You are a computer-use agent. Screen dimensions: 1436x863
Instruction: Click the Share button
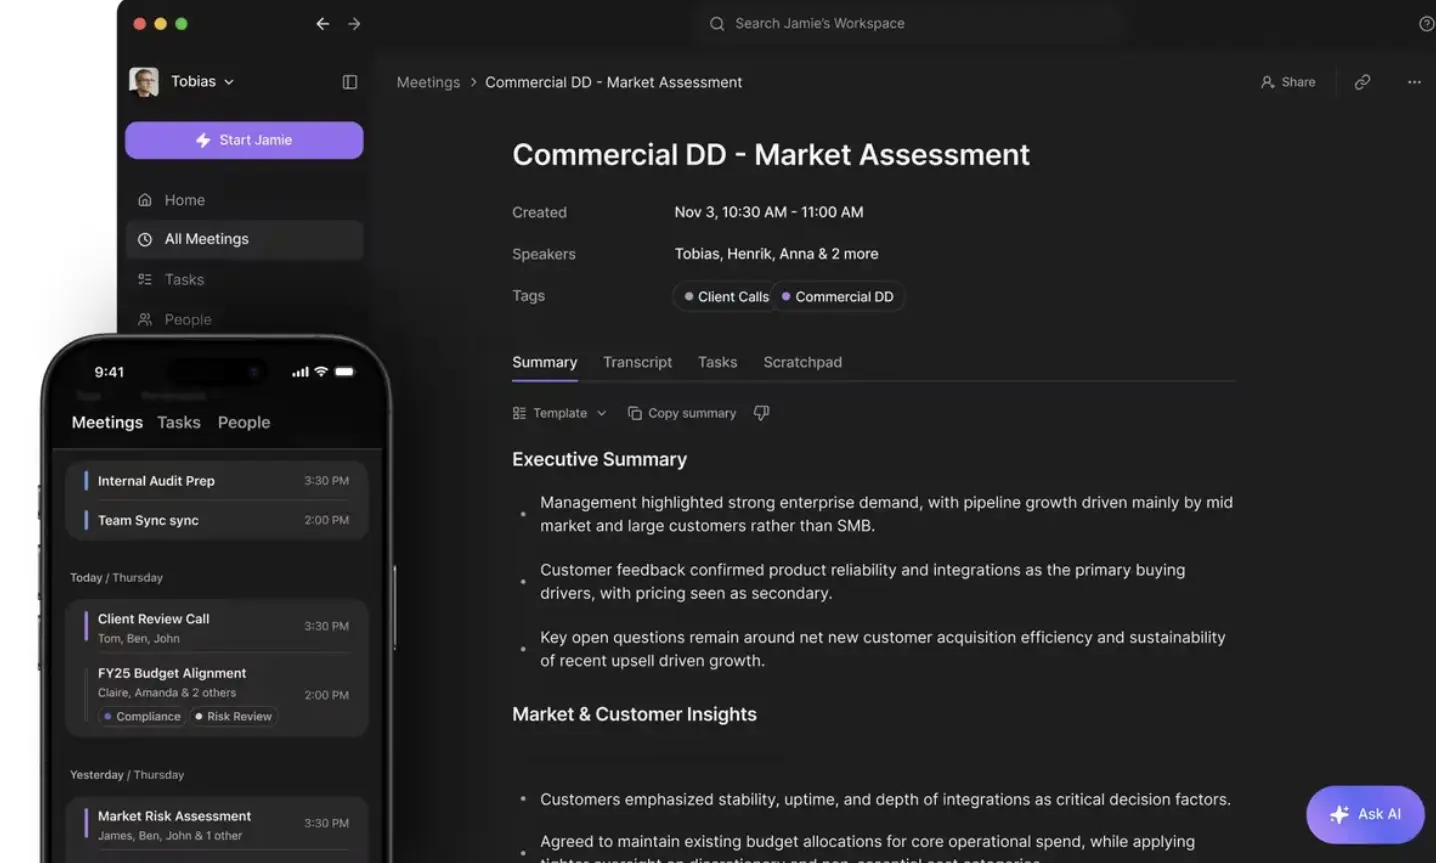coord(1288,82)
